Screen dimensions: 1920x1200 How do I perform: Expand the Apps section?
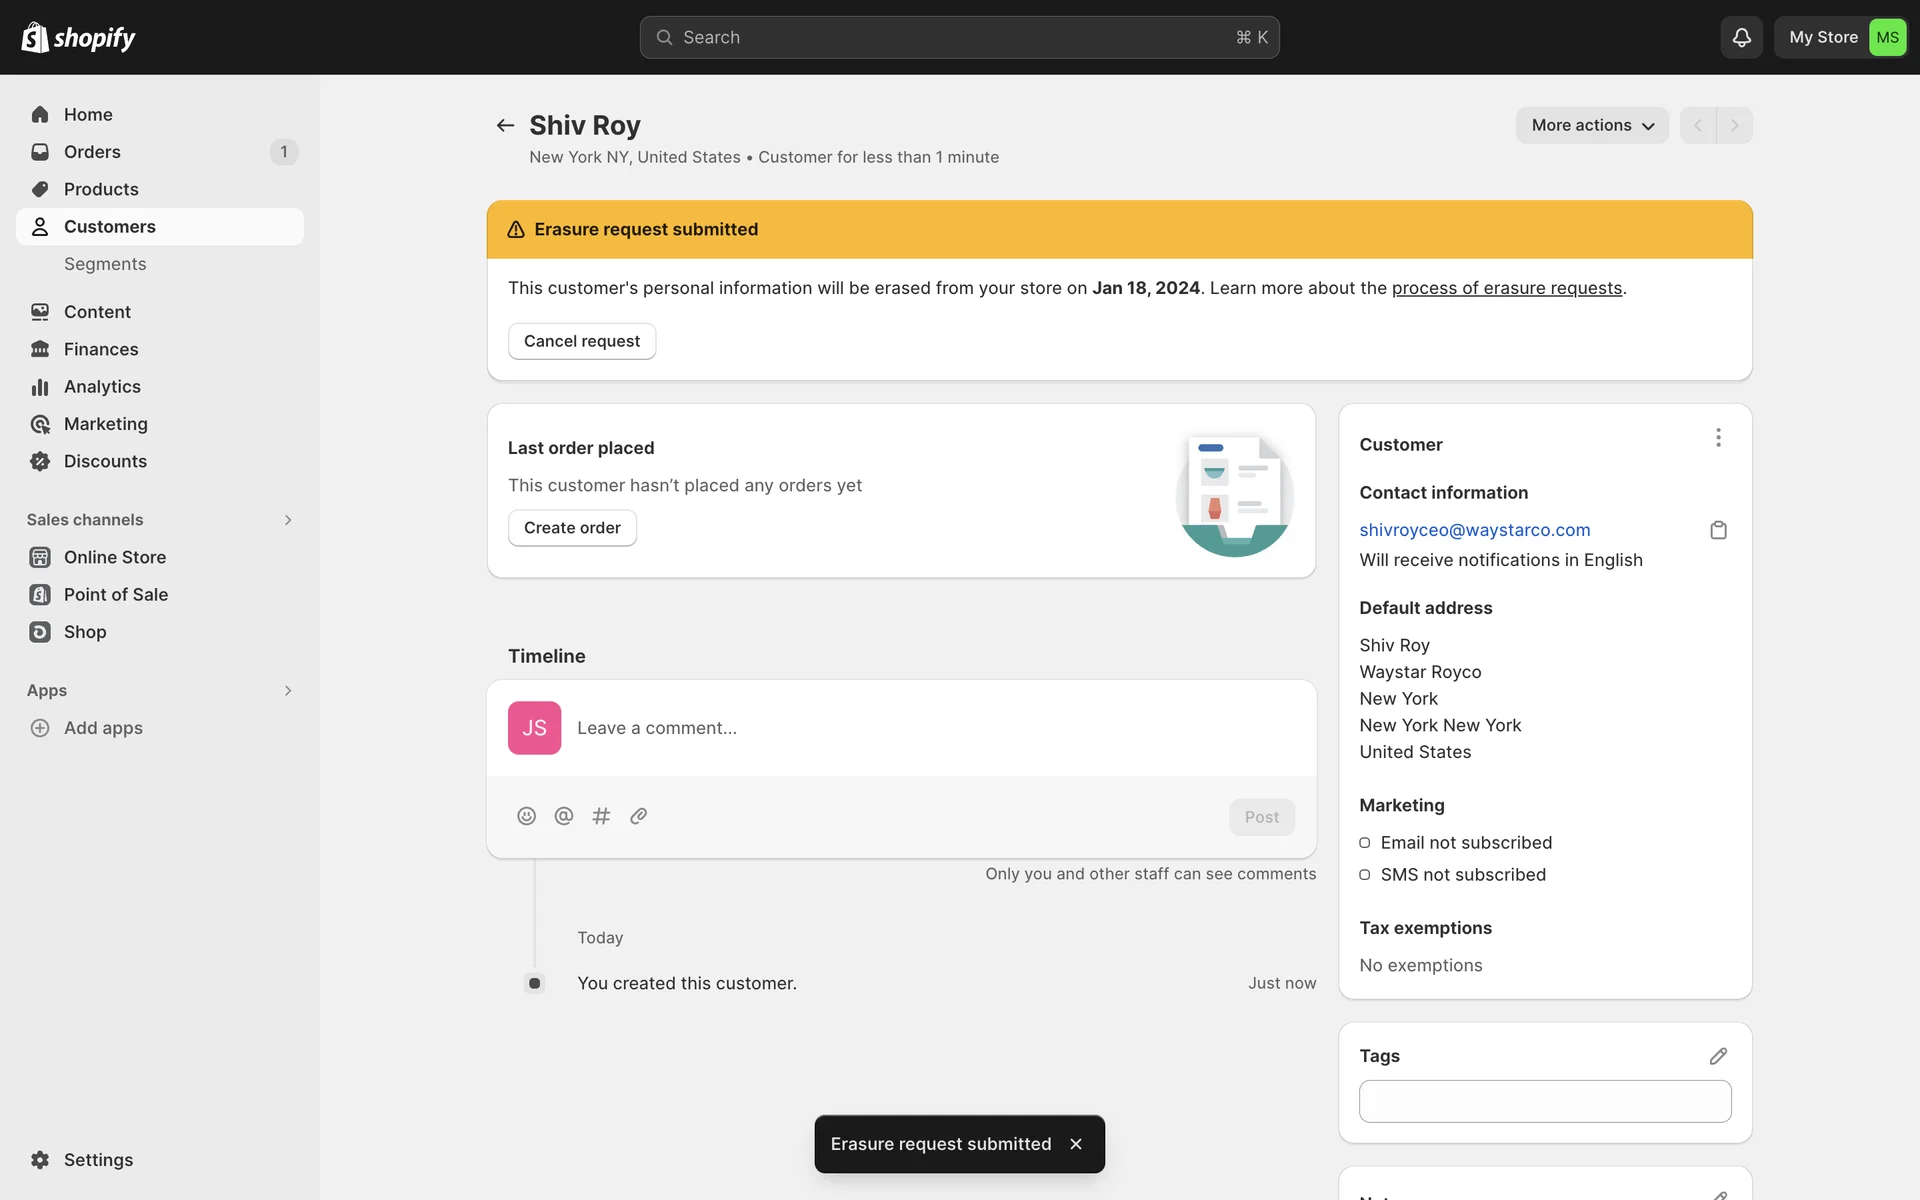pos(288,691)
